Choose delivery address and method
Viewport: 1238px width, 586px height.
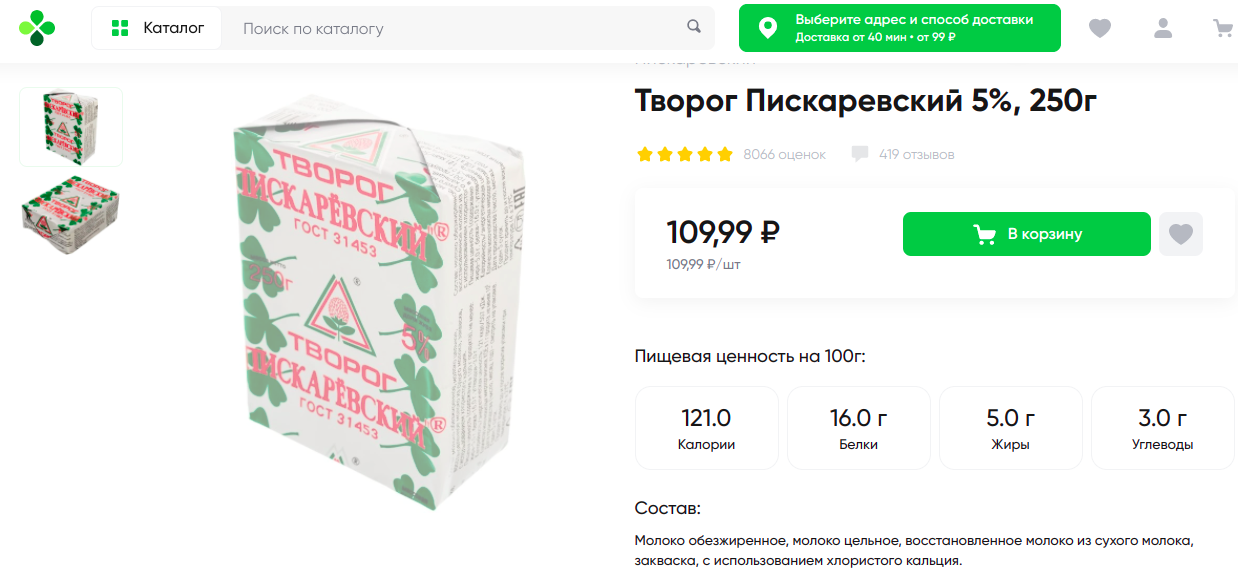pyautogui.click(x=899, y=28)
